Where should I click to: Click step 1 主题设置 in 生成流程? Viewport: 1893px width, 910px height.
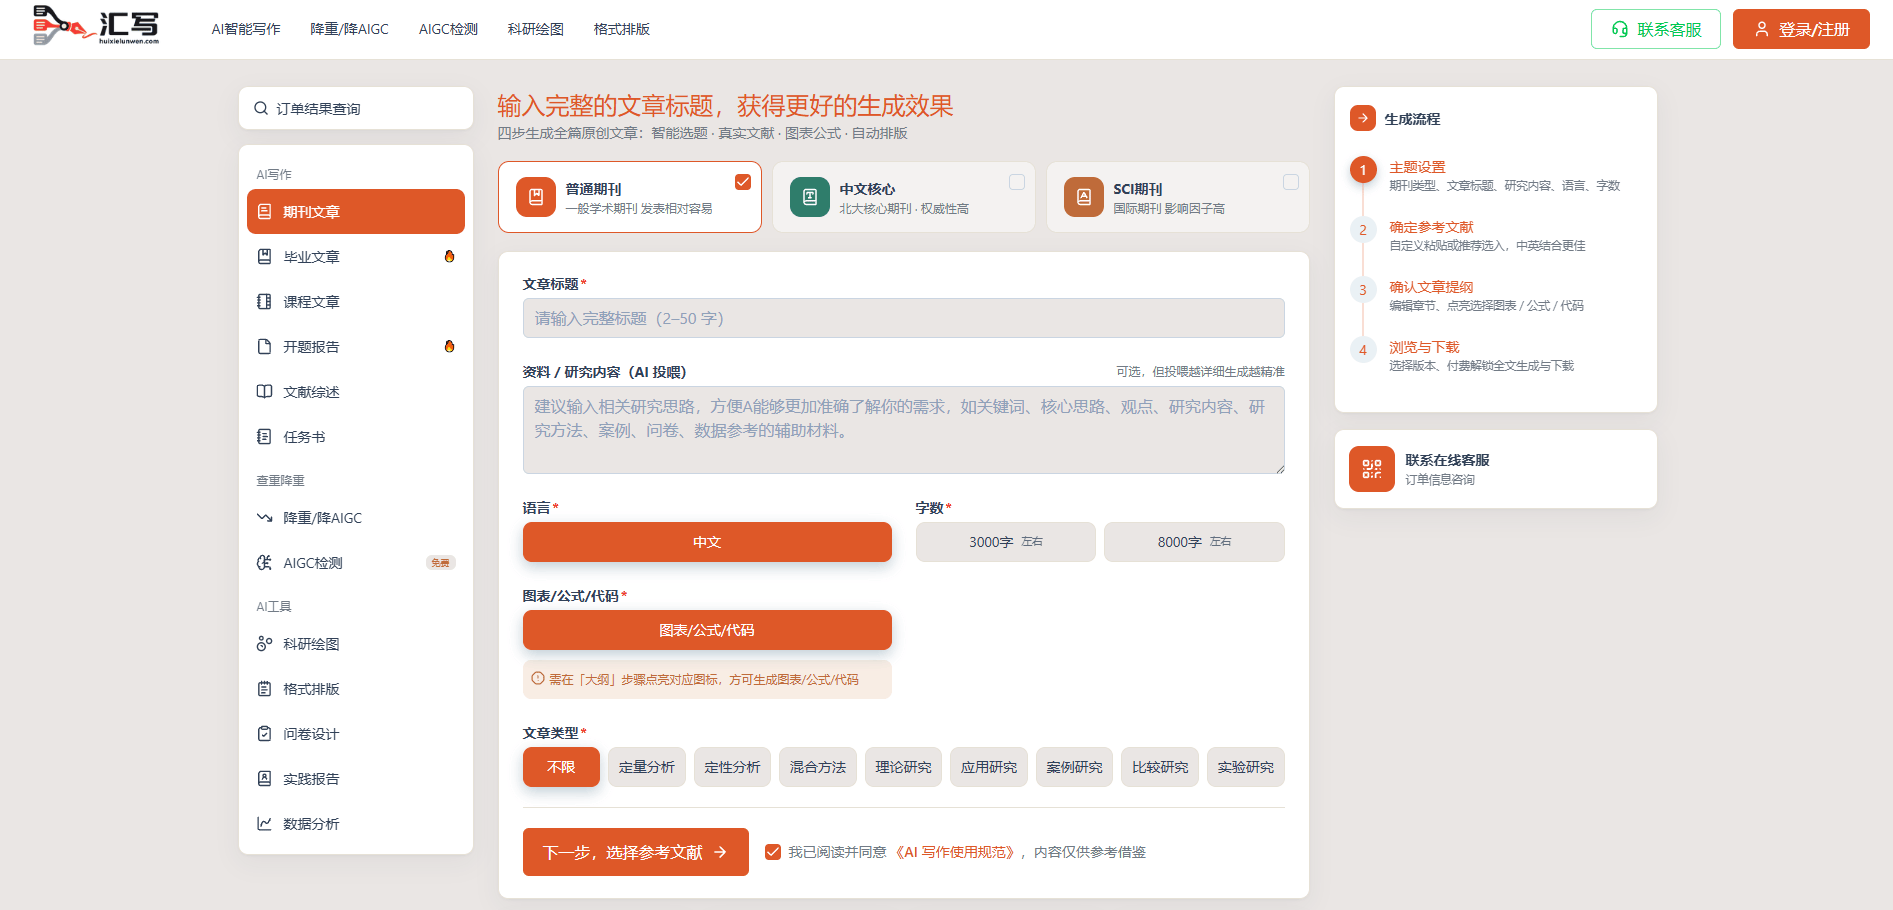[x=1417, y=167]
